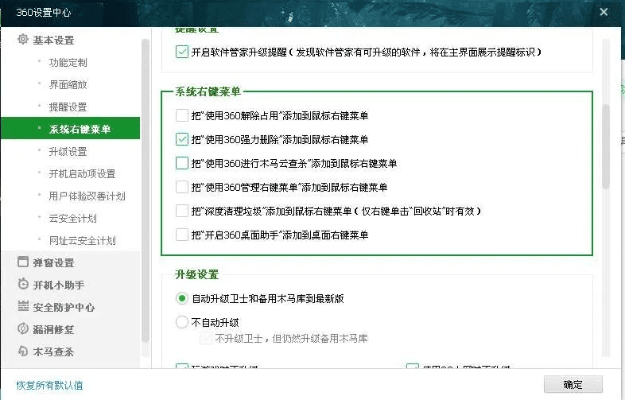Screen dimensions: 625x400
Task: Expand 木马查杀 category
Action: point(53,352)
